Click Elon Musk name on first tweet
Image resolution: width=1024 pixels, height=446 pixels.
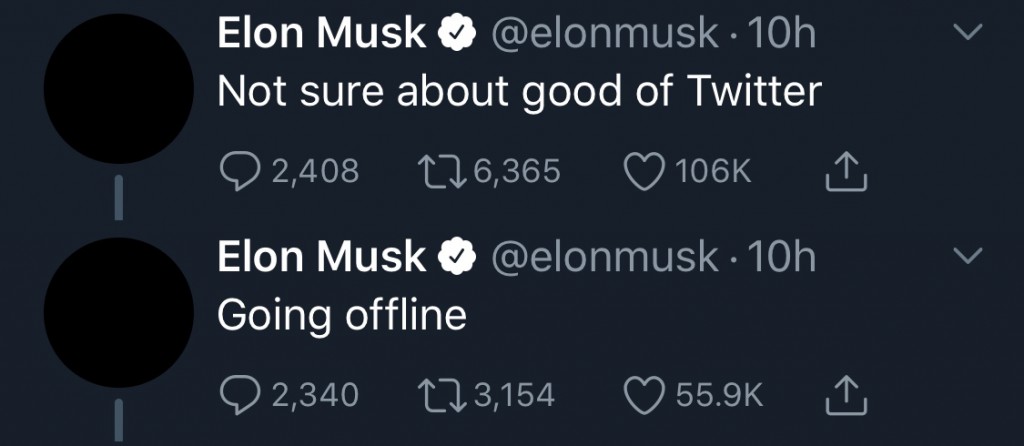(320, 35)
